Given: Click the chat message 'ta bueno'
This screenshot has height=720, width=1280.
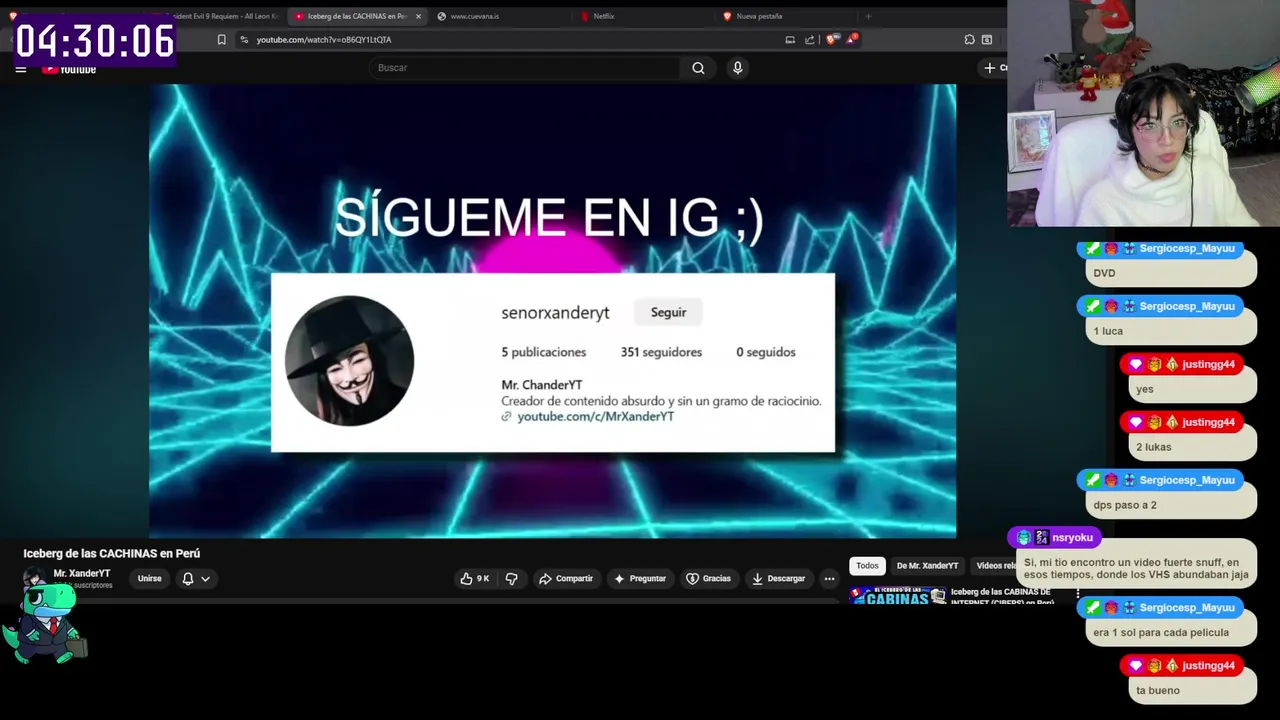Looking at the screenshot, I should (1190, 690).
